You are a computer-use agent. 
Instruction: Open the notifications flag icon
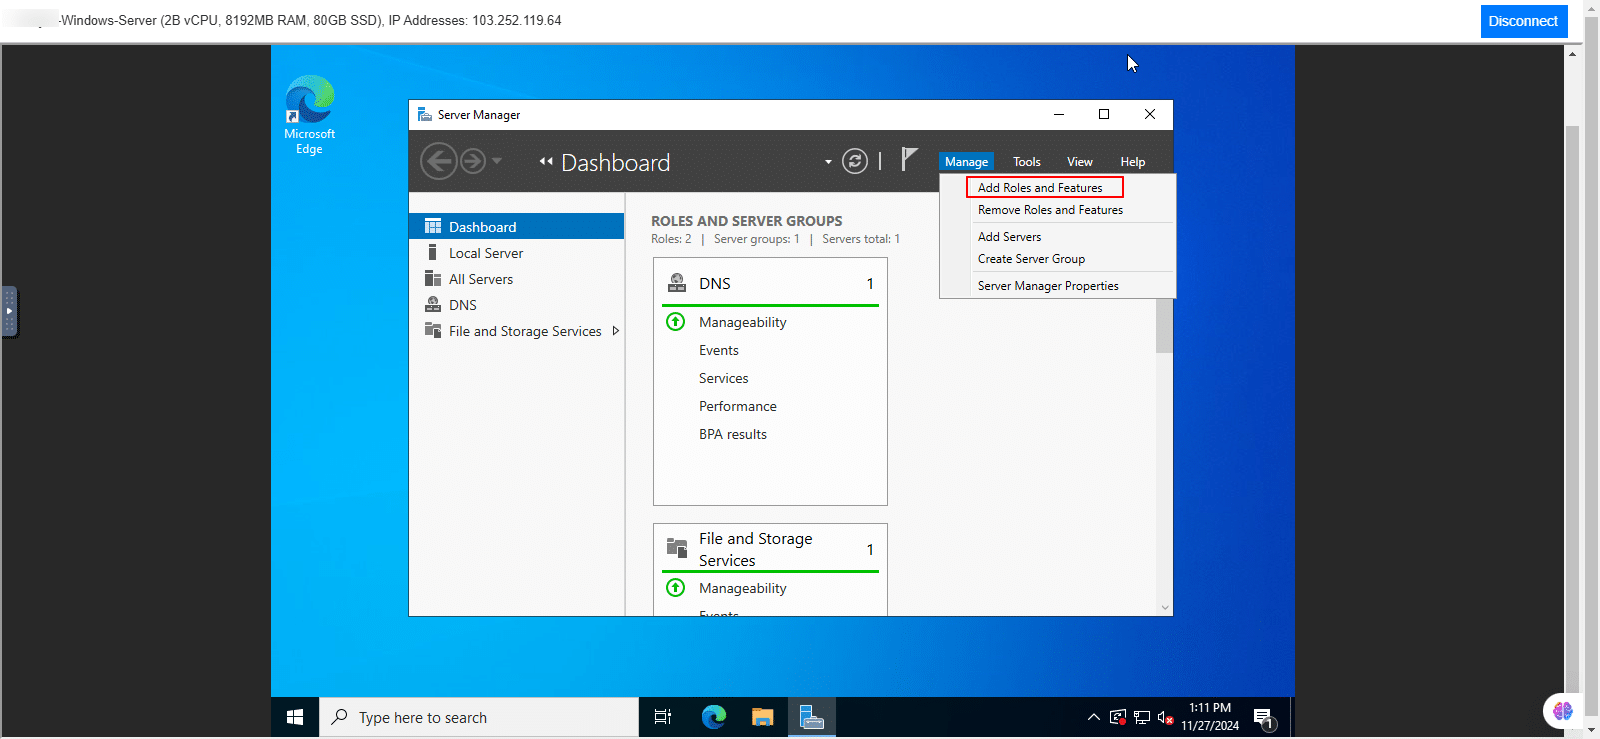(908, 160)
